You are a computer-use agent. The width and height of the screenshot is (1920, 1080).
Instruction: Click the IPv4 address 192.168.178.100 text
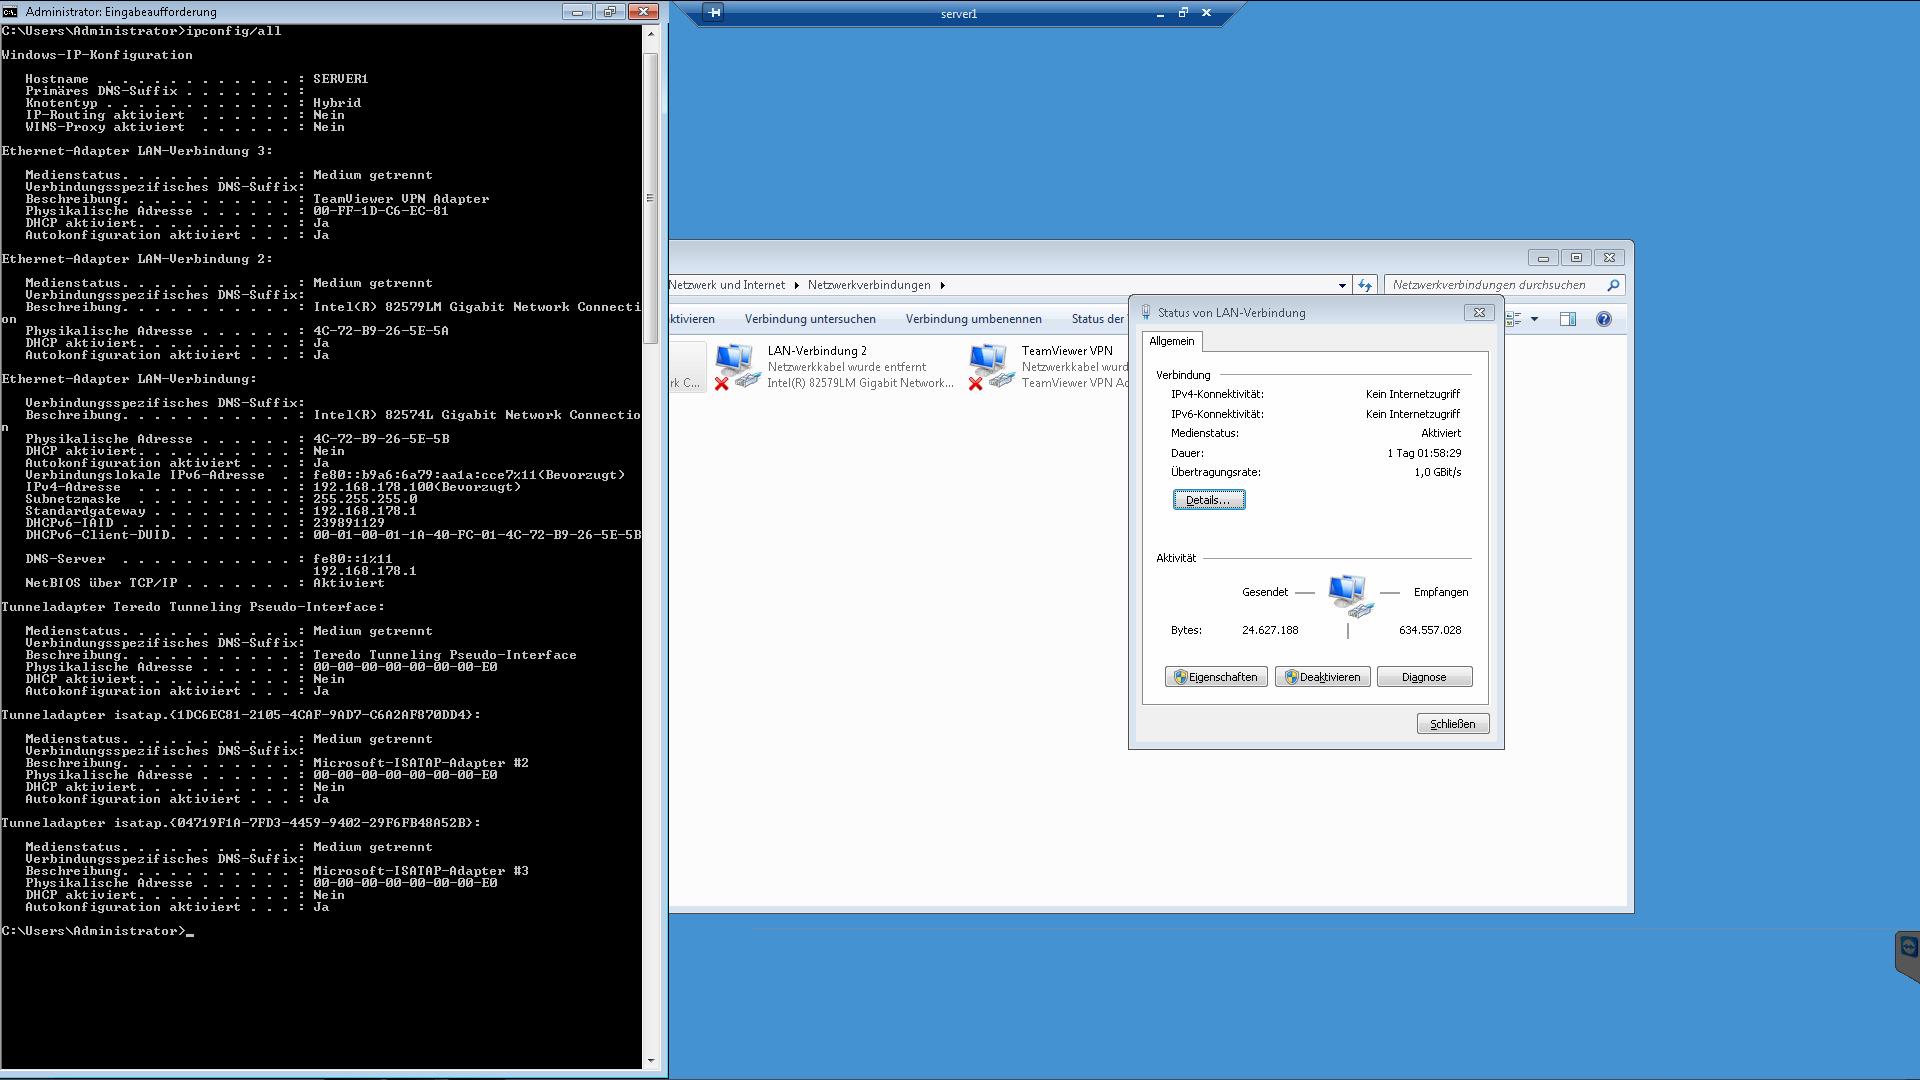417,487
